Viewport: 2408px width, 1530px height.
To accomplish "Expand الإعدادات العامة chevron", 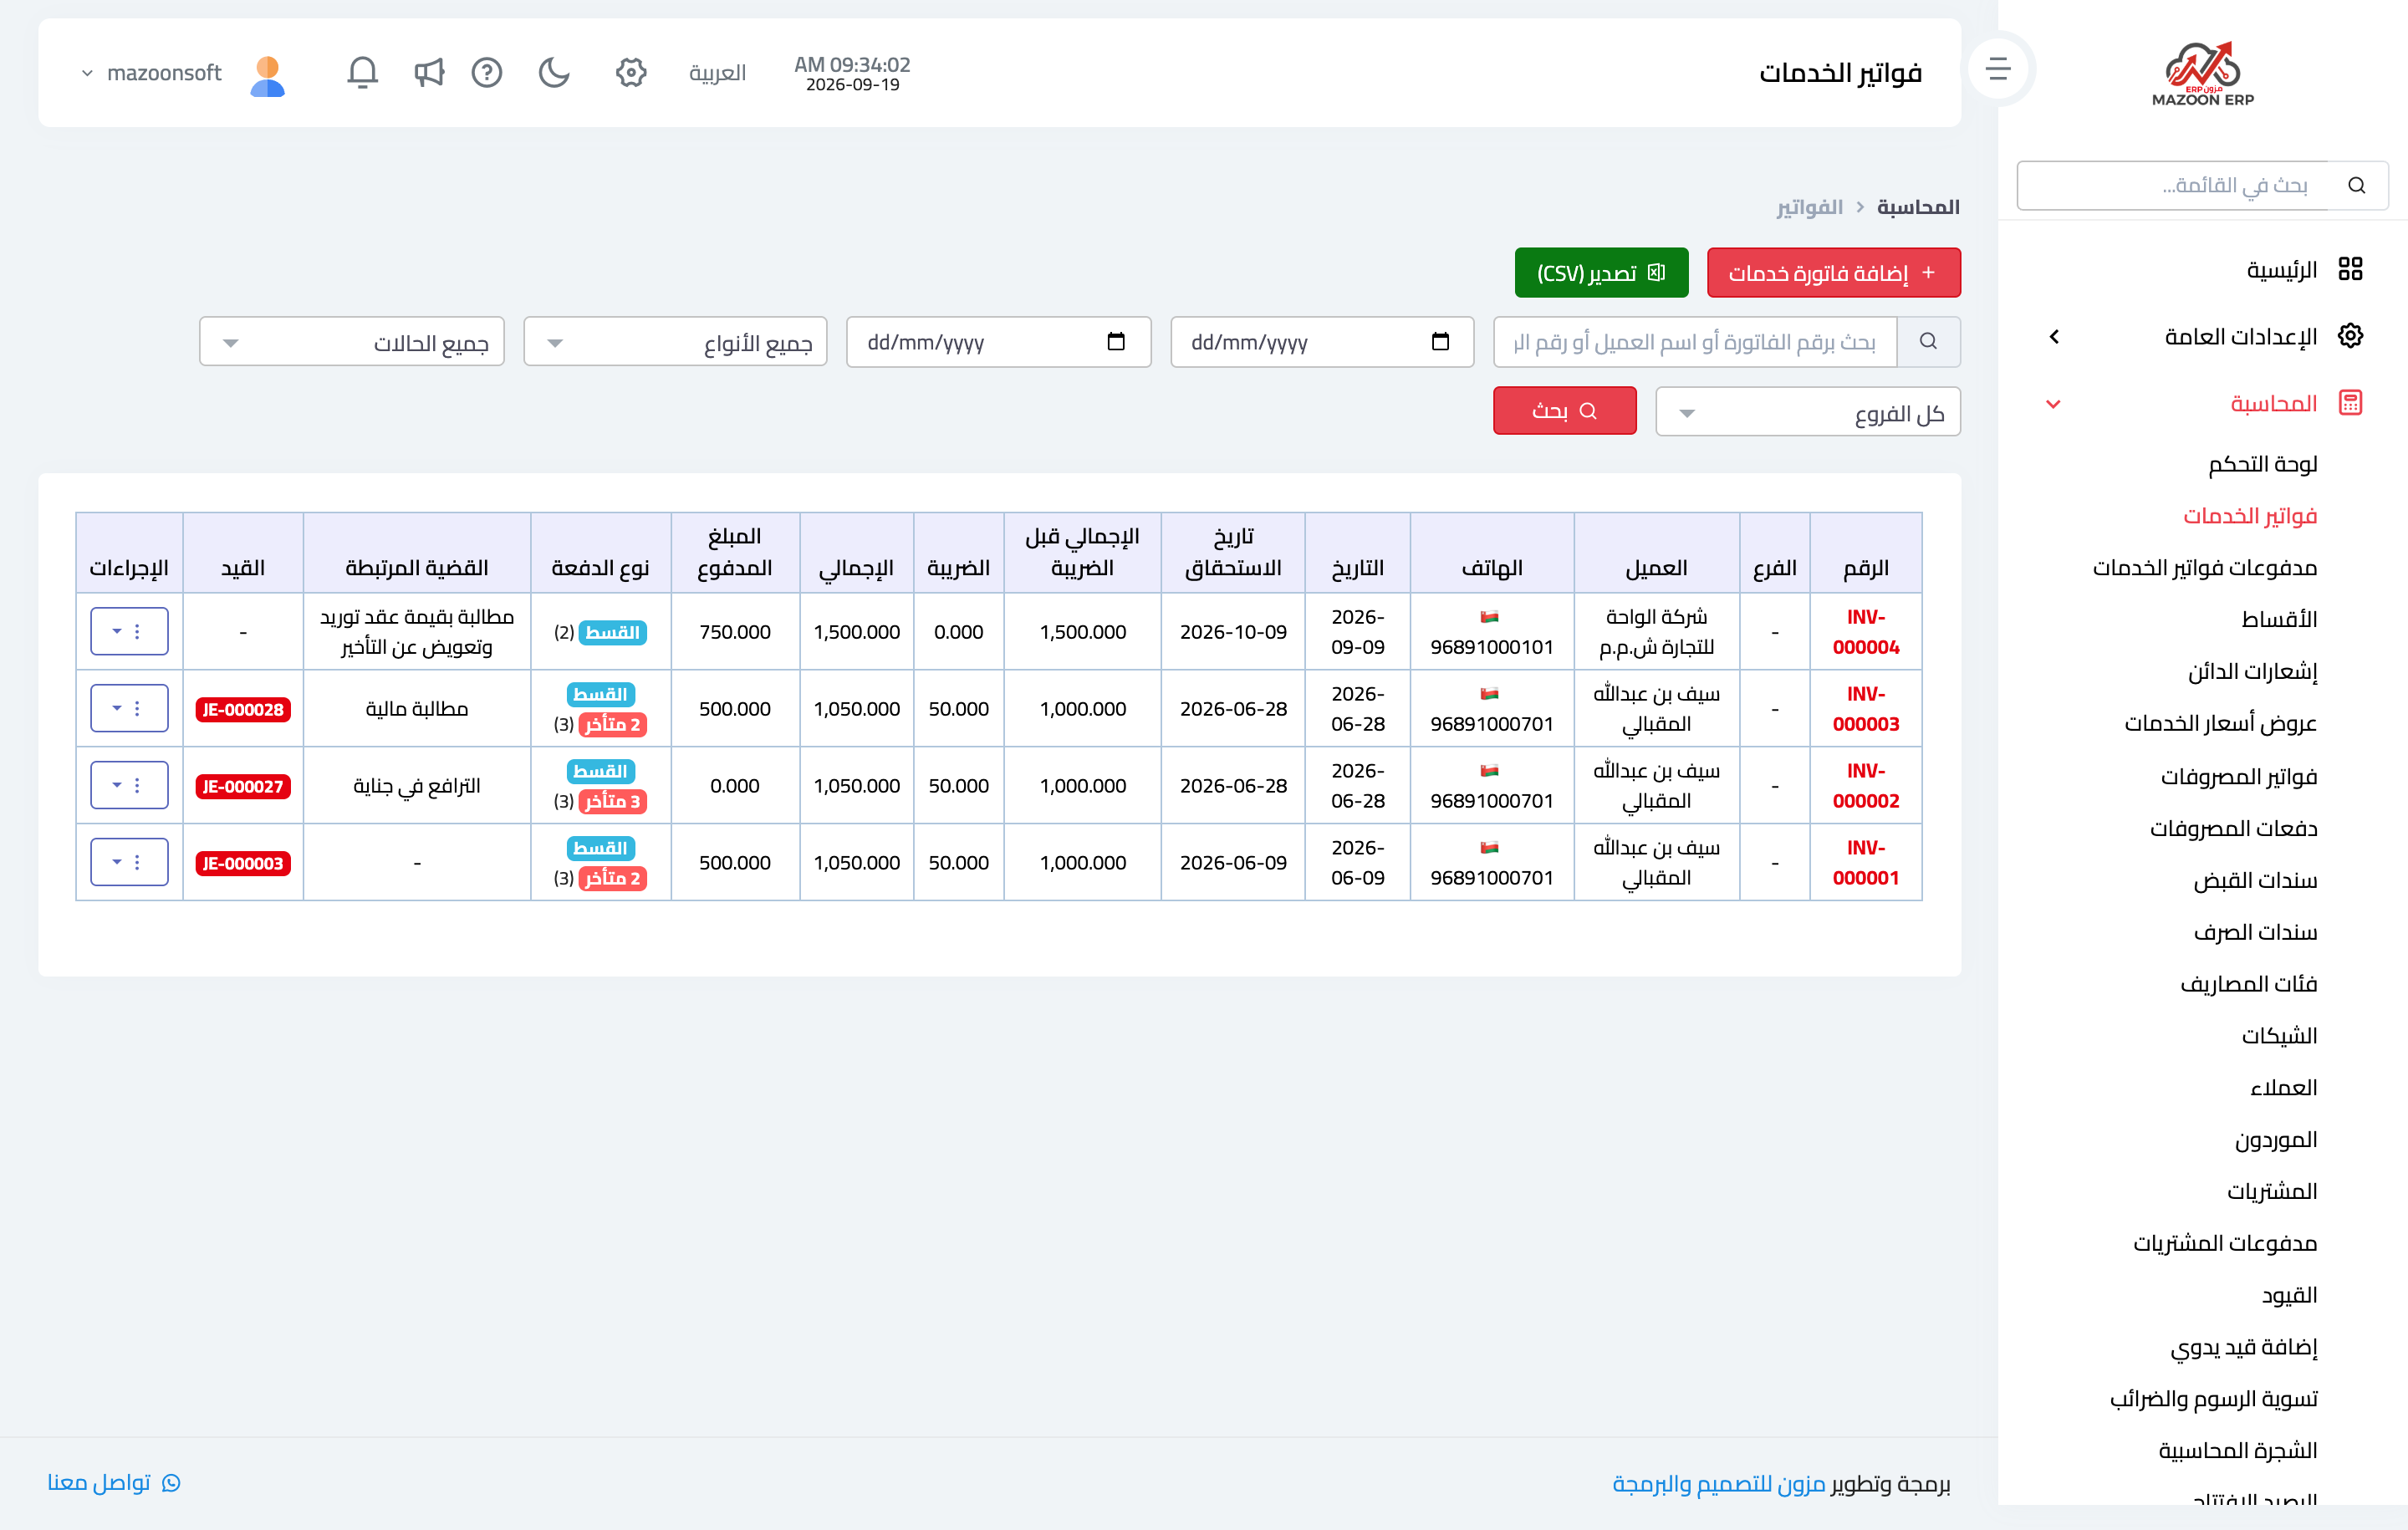I will coord(2054,337).
